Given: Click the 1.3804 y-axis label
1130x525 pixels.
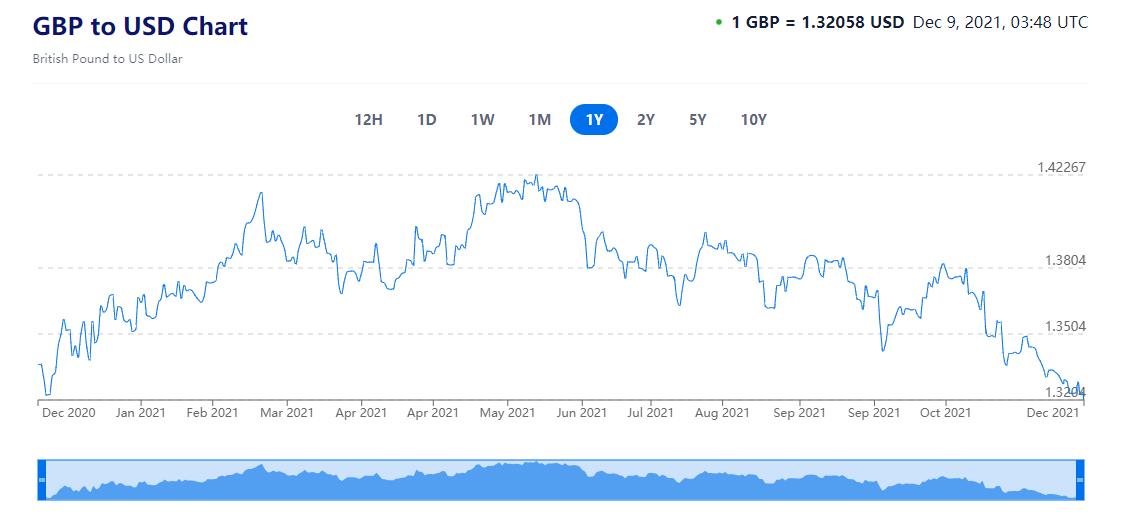Looking at the screenshot, I should [1066, 260].
